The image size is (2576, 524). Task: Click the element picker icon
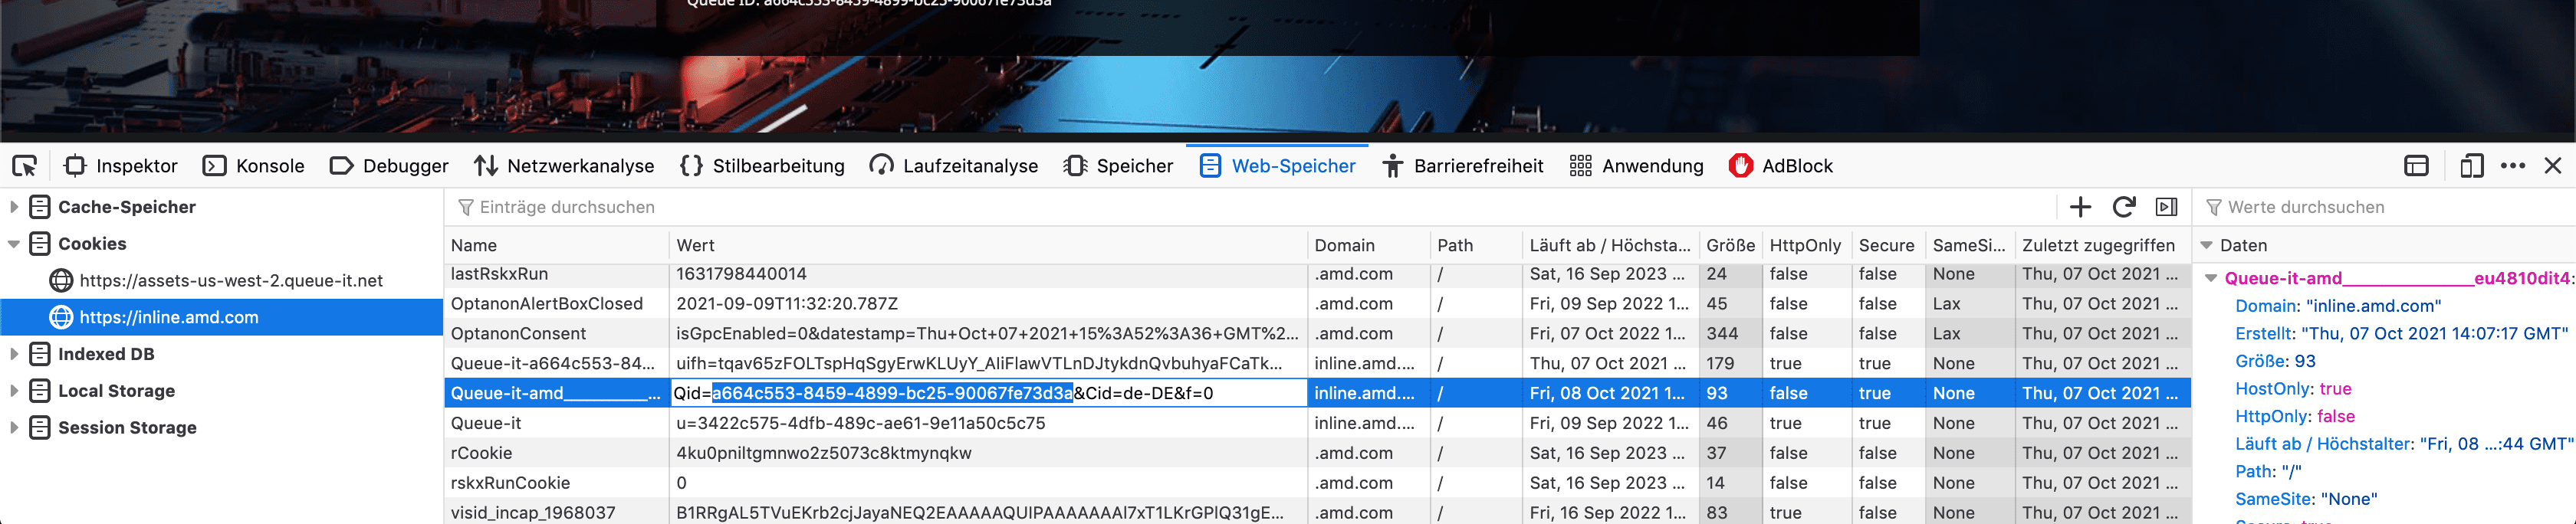25,166
